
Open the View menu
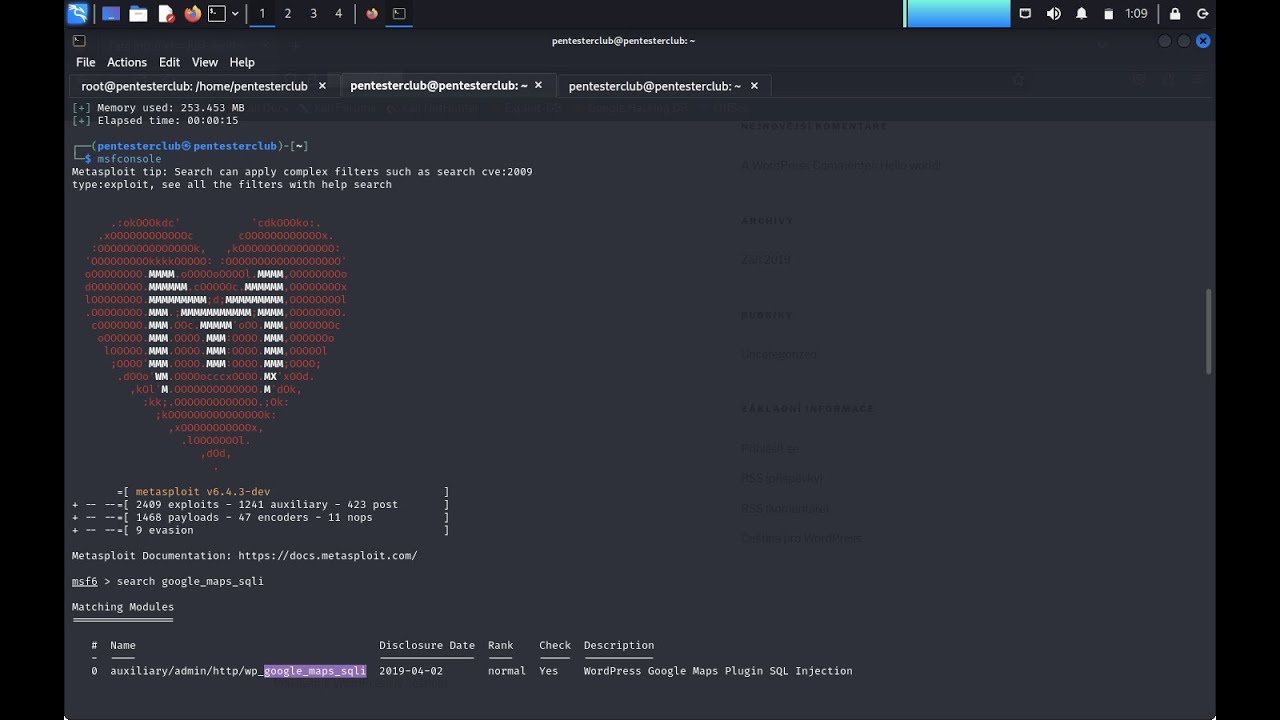205,62
